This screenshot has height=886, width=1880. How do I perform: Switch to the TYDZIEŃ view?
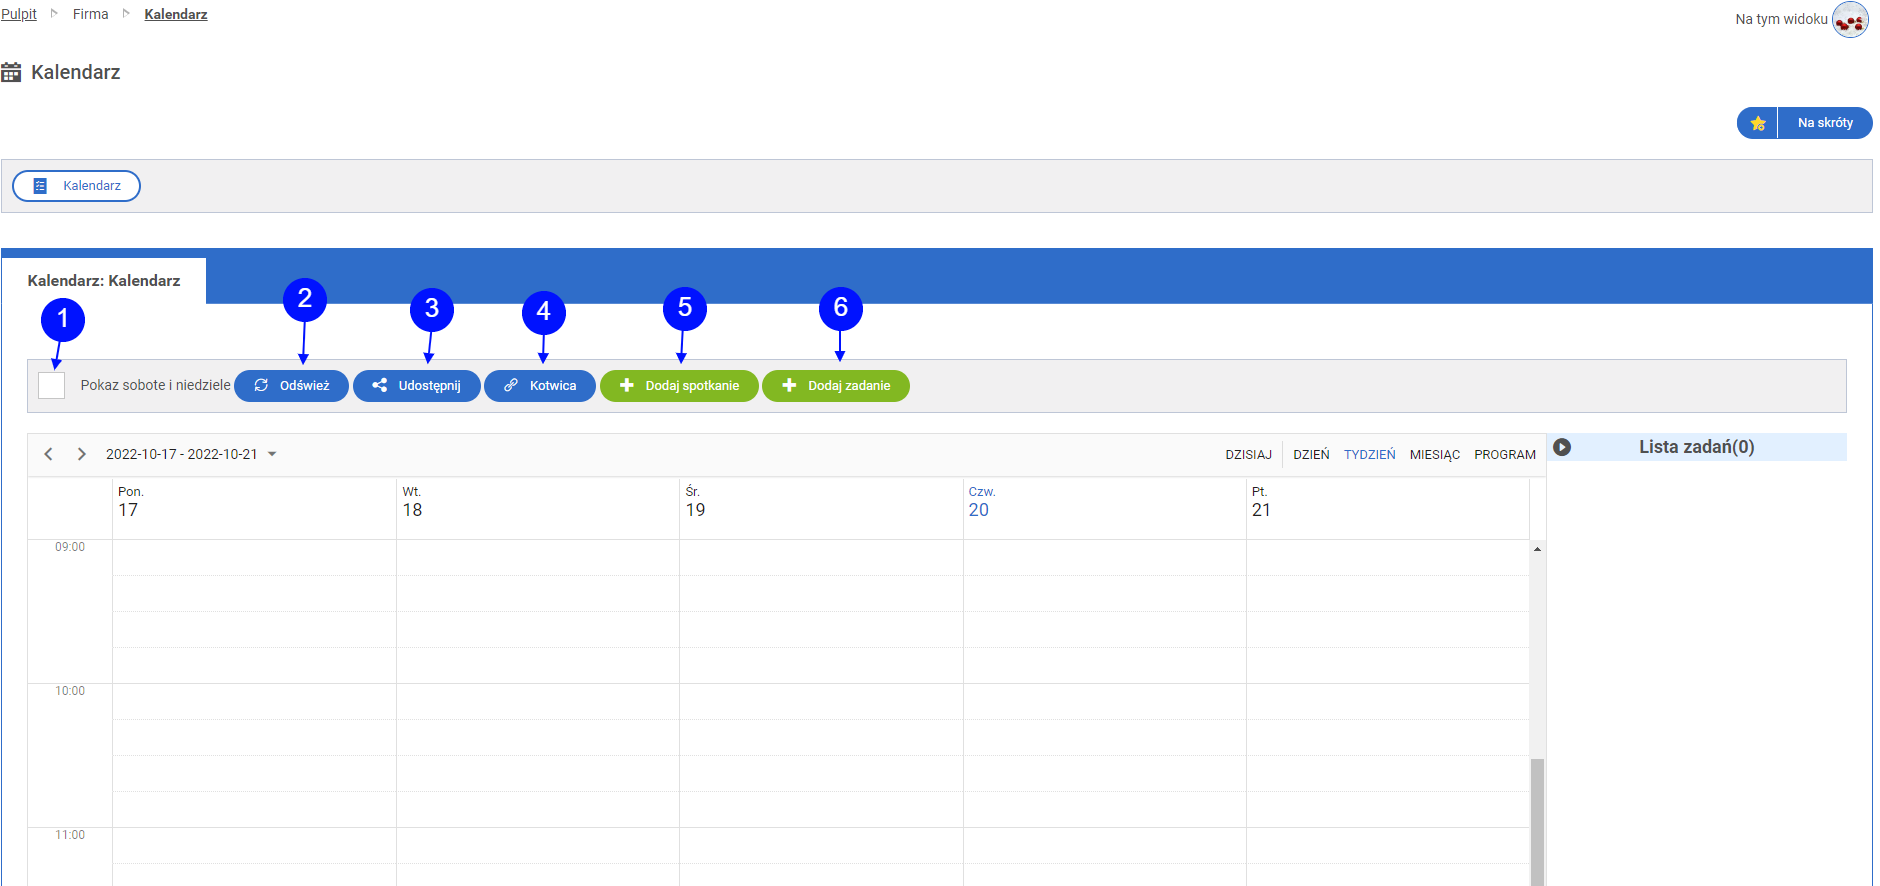pos(1369,454)
